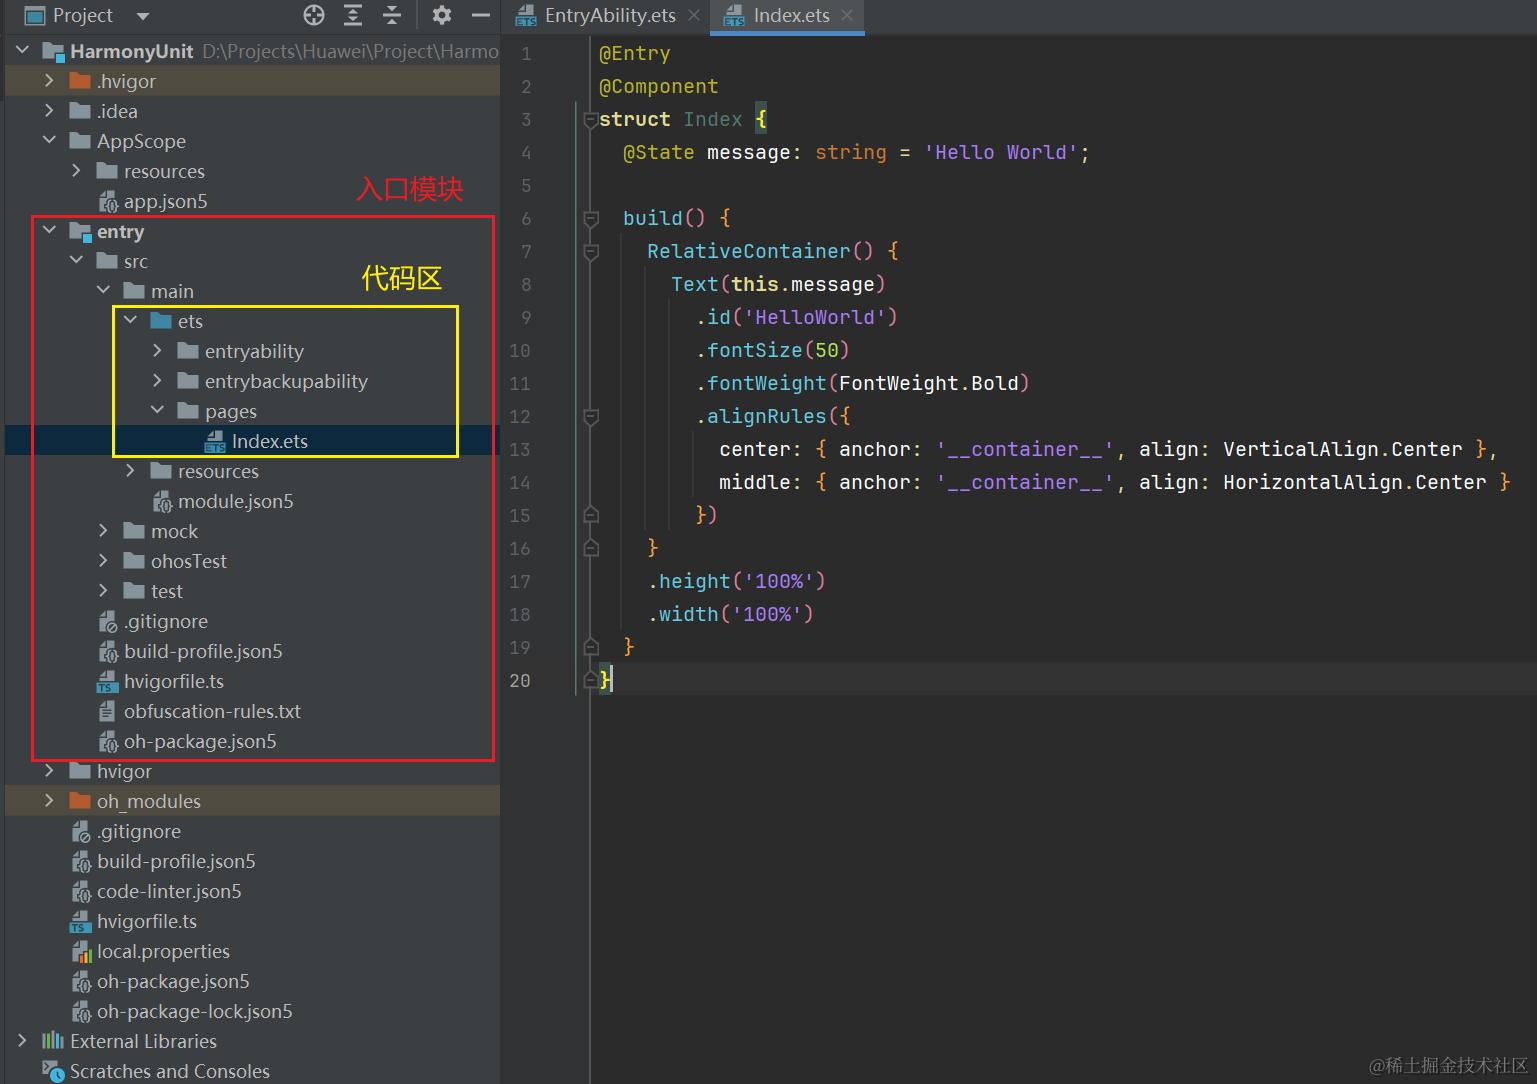Click line number 20 in gutter

tap(520, 680)
